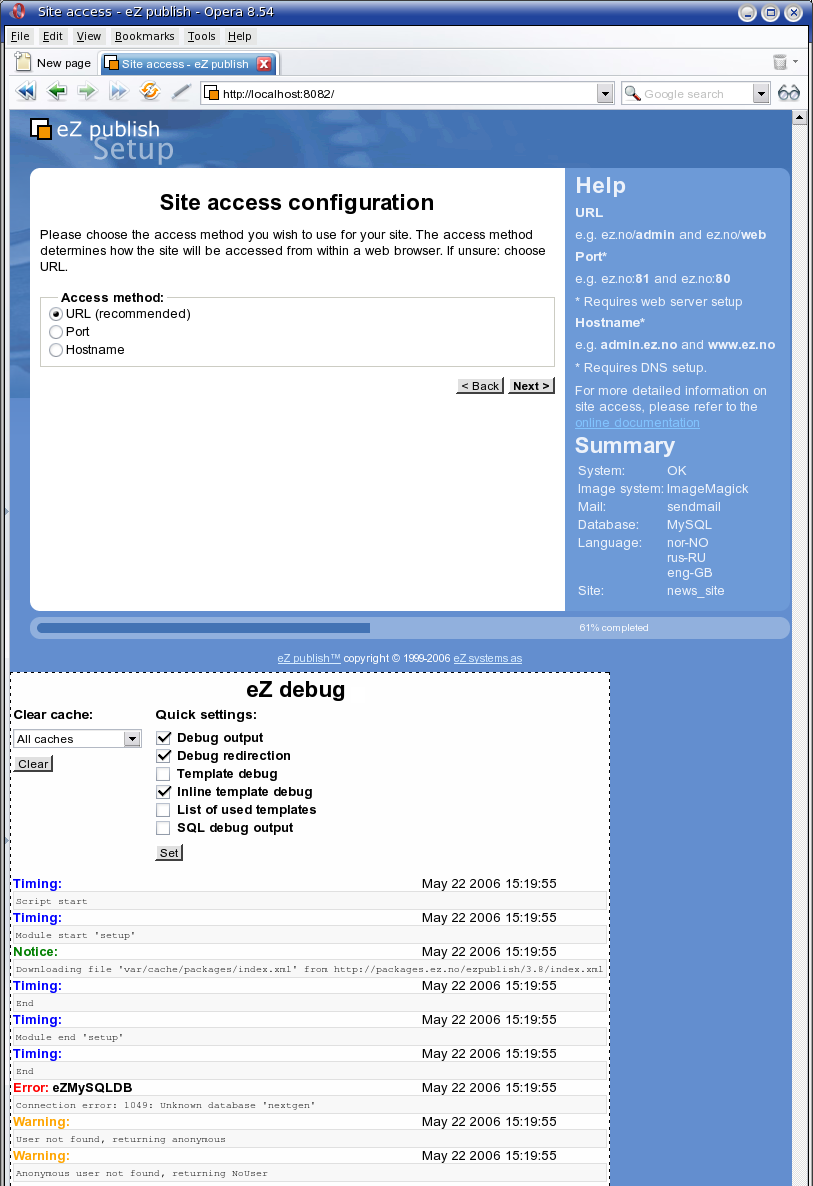Screen dimensions: 813x1186
Task: Click the Opera logo in title bar
Action: (x=18, y=11)
